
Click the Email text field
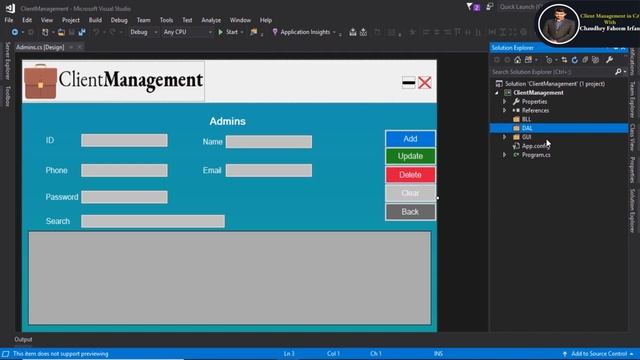pos(269,170)
